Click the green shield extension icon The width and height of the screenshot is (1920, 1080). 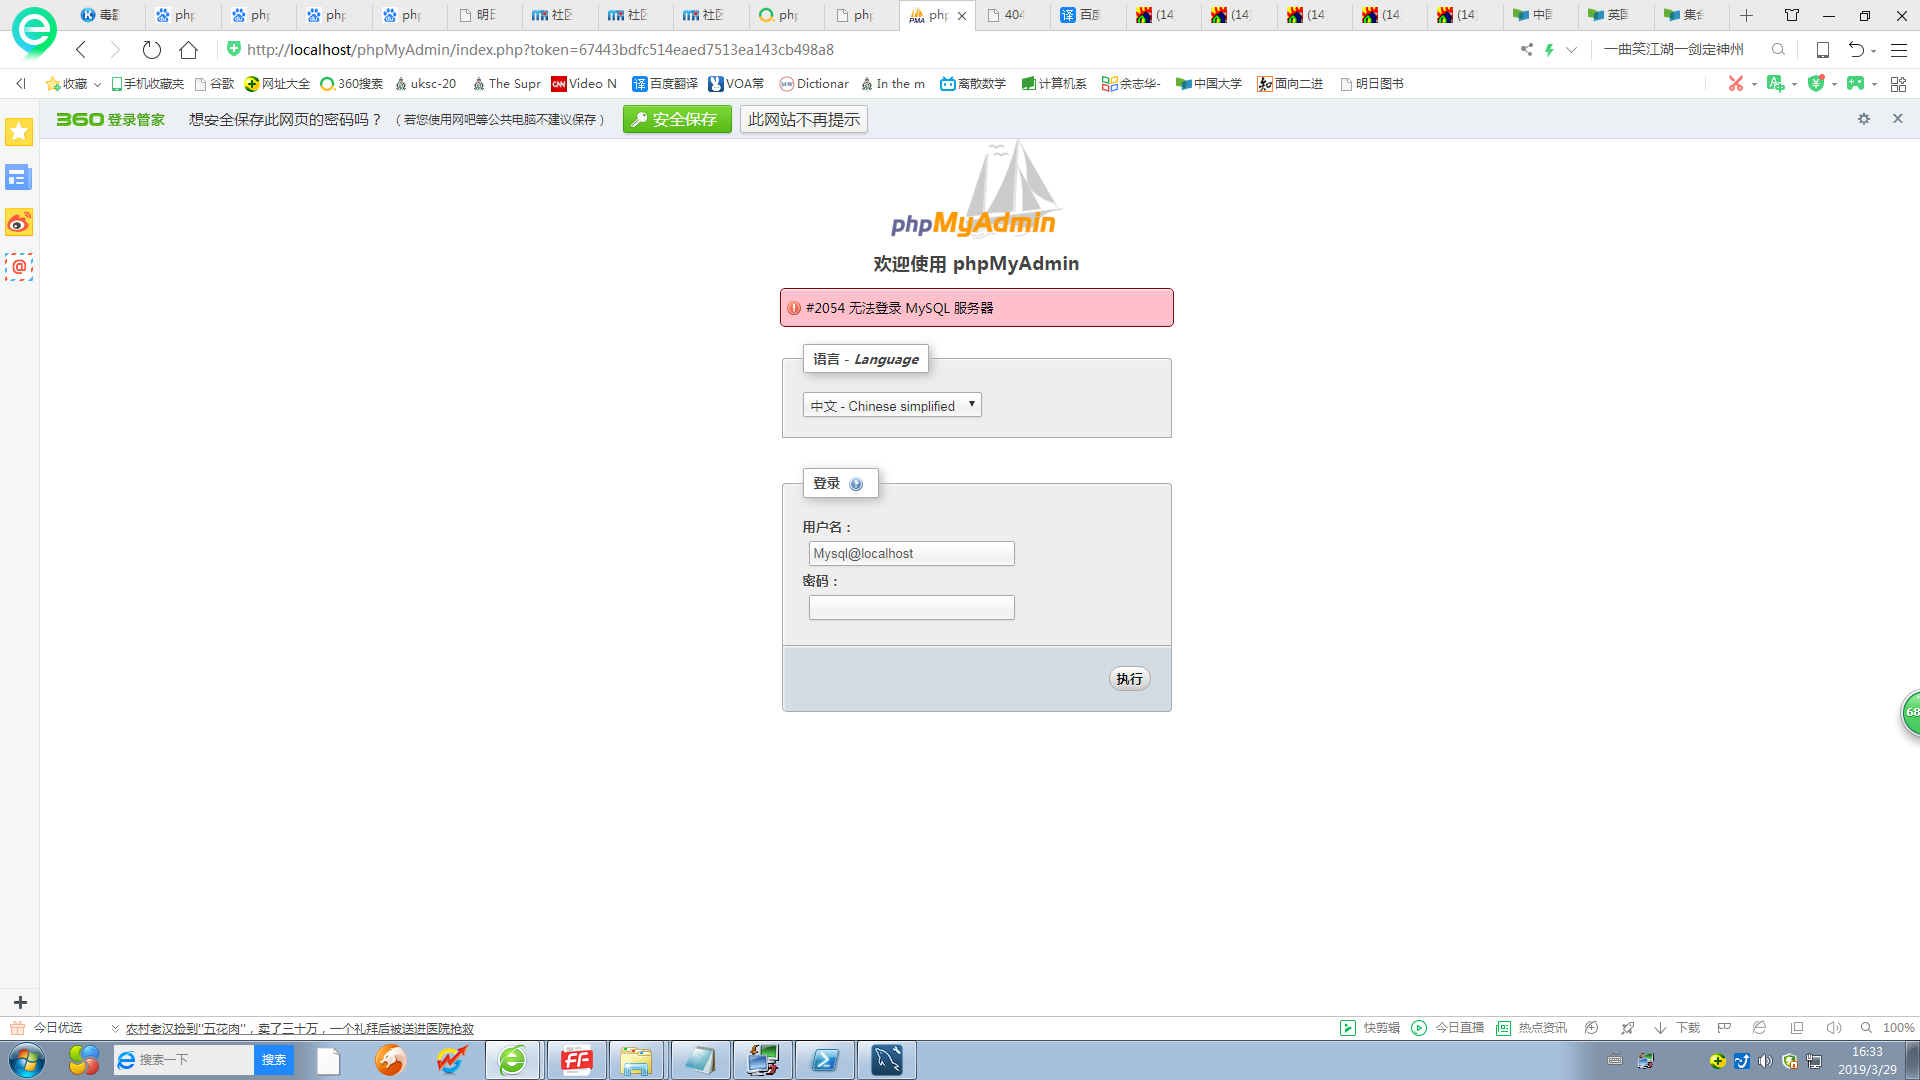pyautogui.click(x=1816, y=84)
